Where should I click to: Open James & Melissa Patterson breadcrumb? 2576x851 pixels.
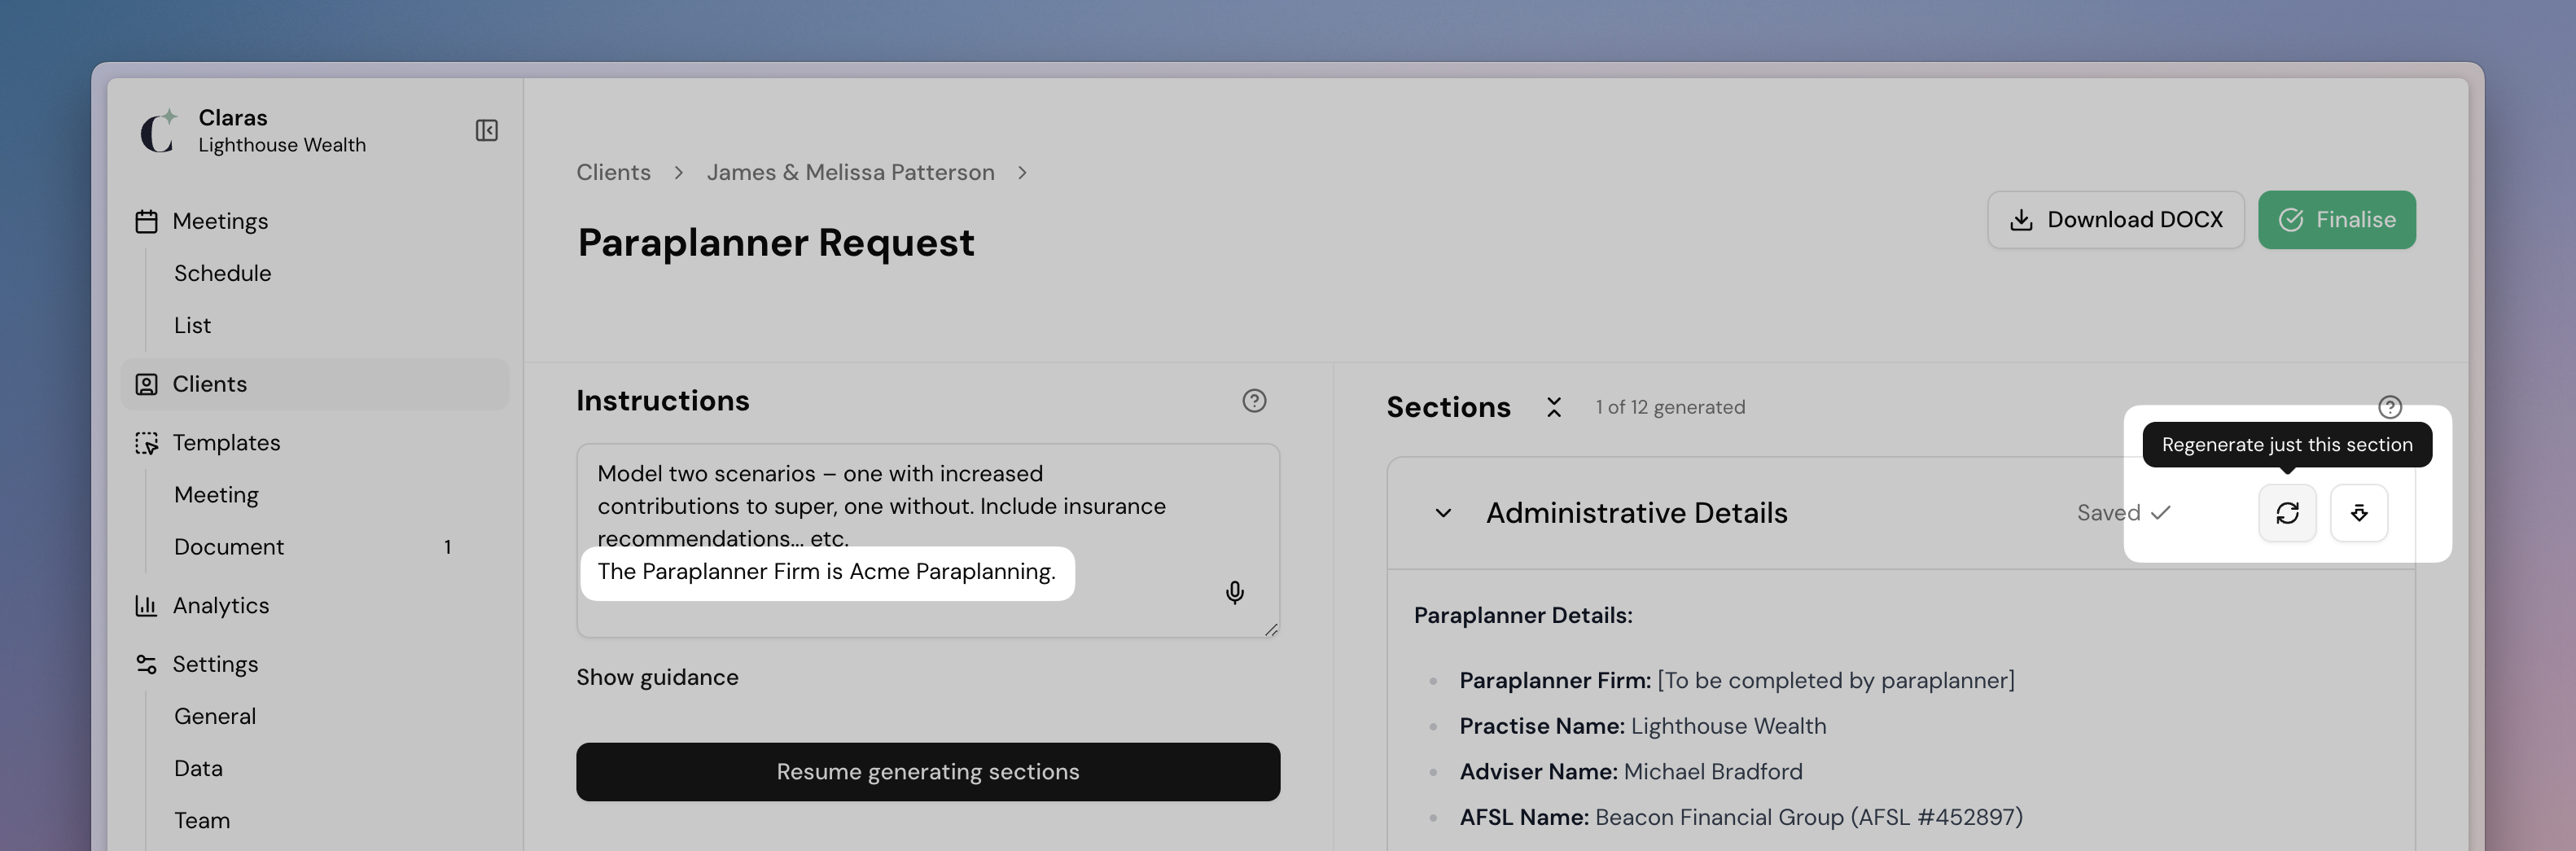pyautogui.click(x=850, y=172)
